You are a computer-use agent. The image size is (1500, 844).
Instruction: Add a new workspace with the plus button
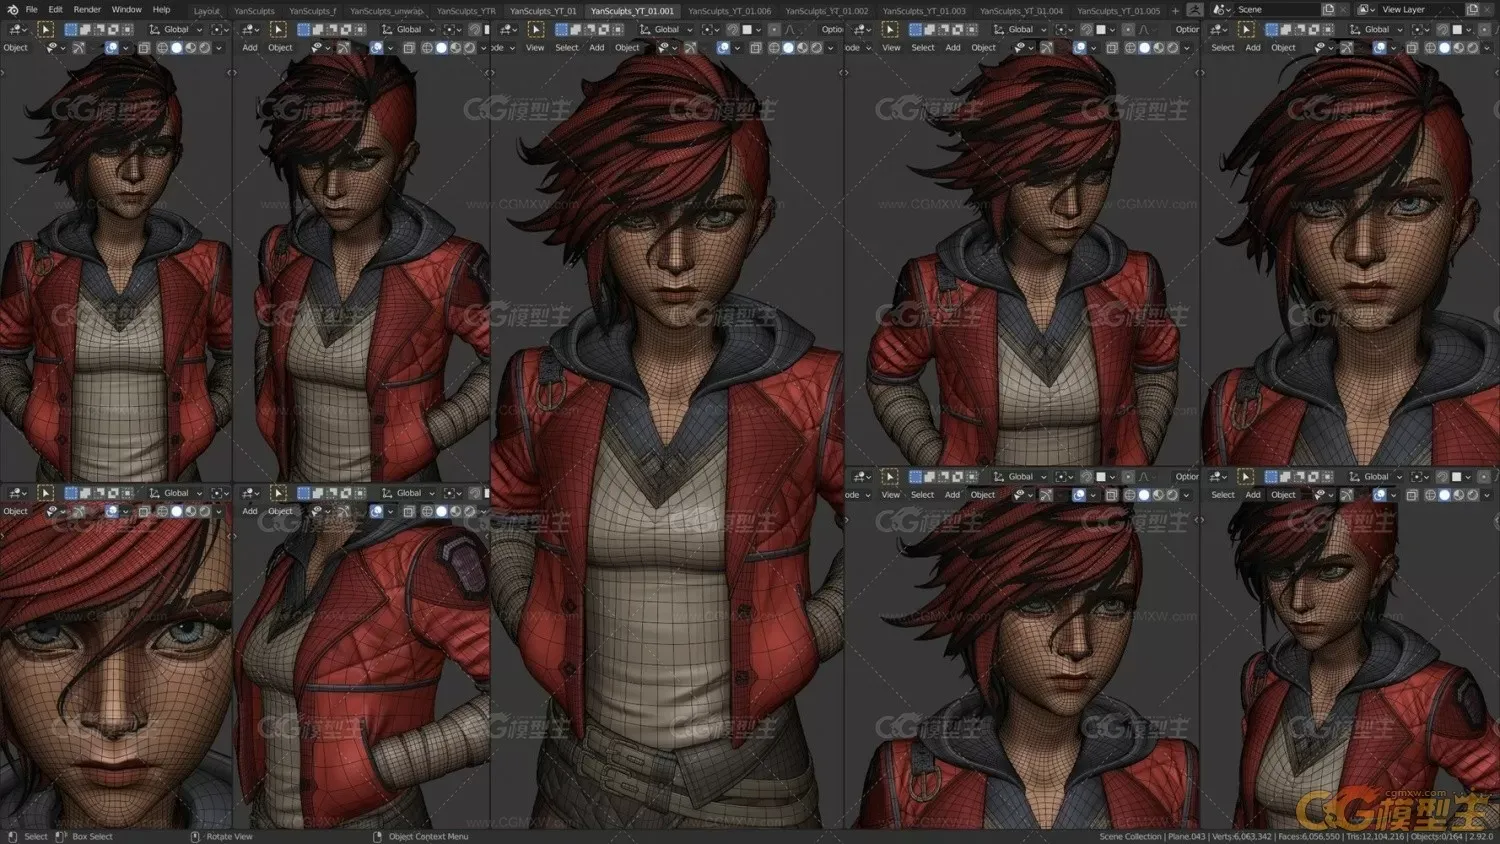coord(1176,11)
